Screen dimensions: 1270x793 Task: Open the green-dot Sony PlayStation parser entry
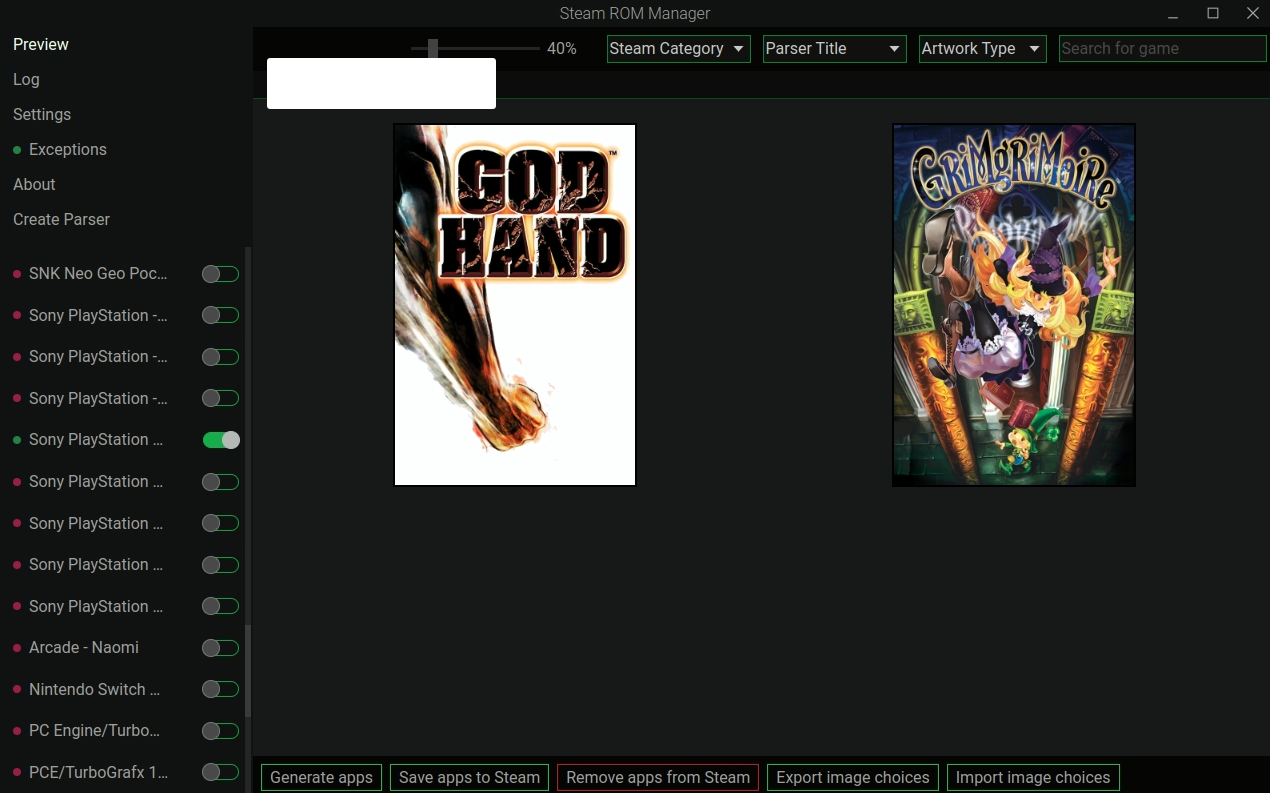click(x=96, y=440)
